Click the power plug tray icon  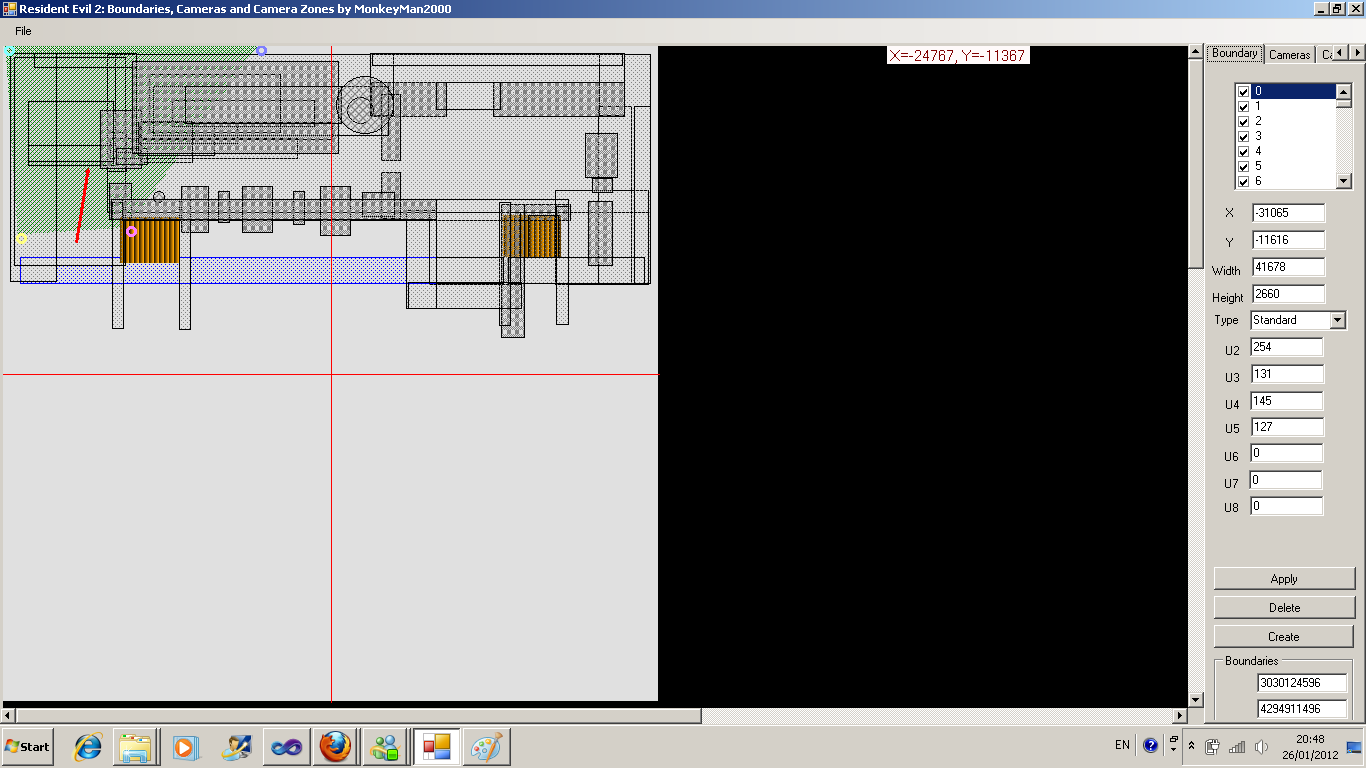(1212, 746)
